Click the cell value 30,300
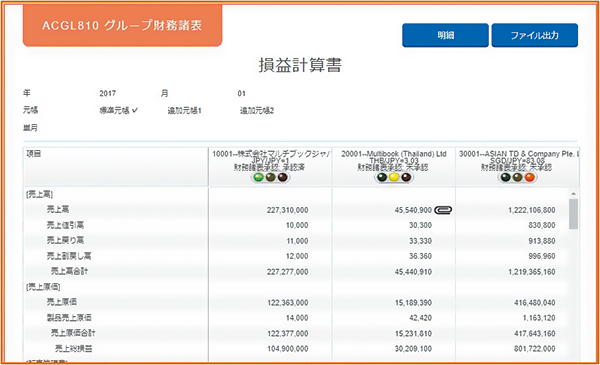This screenshot has width=600, height=365. pos(421,225)
